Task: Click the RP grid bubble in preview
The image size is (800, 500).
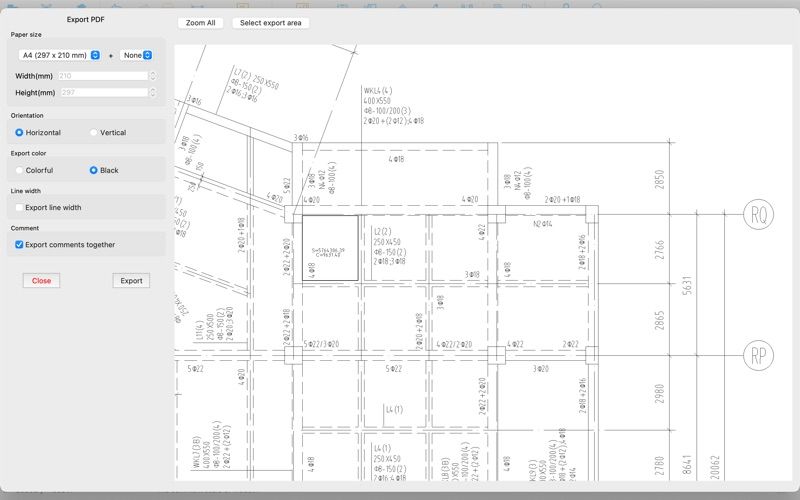Action: [x=758, y=355]
